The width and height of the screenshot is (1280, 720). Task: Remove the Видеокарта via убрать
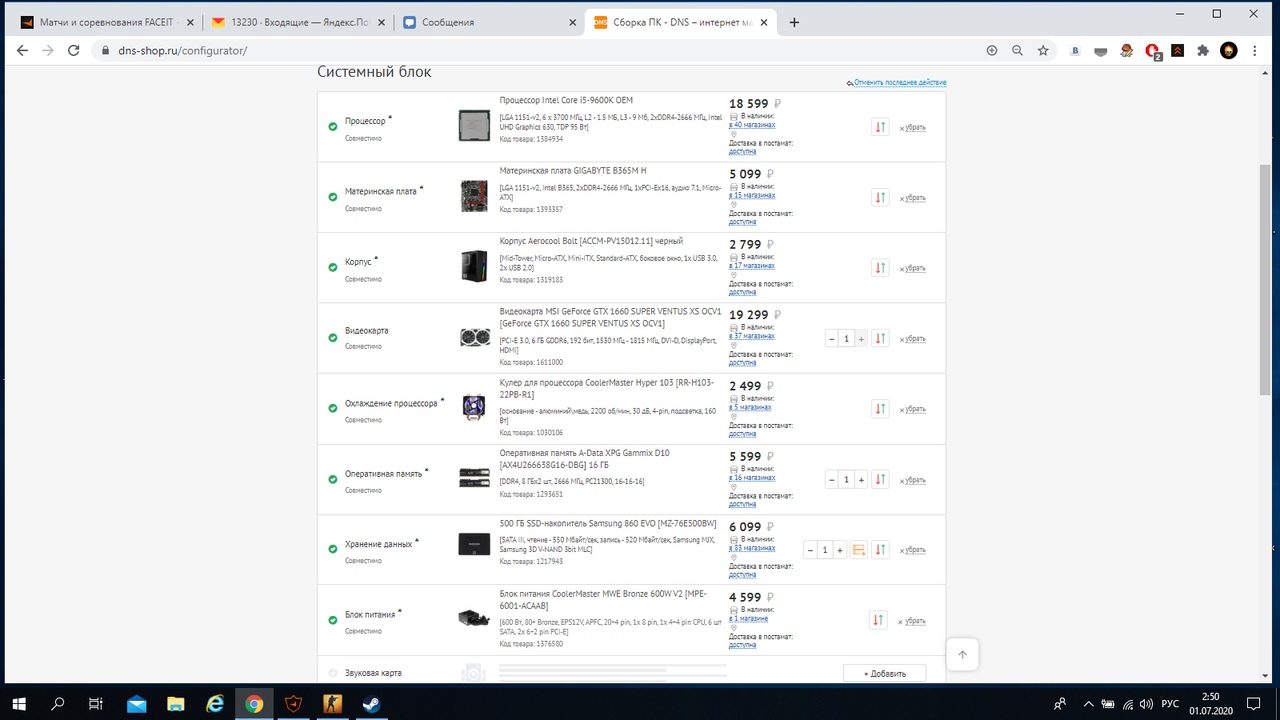tap(912, 339)
